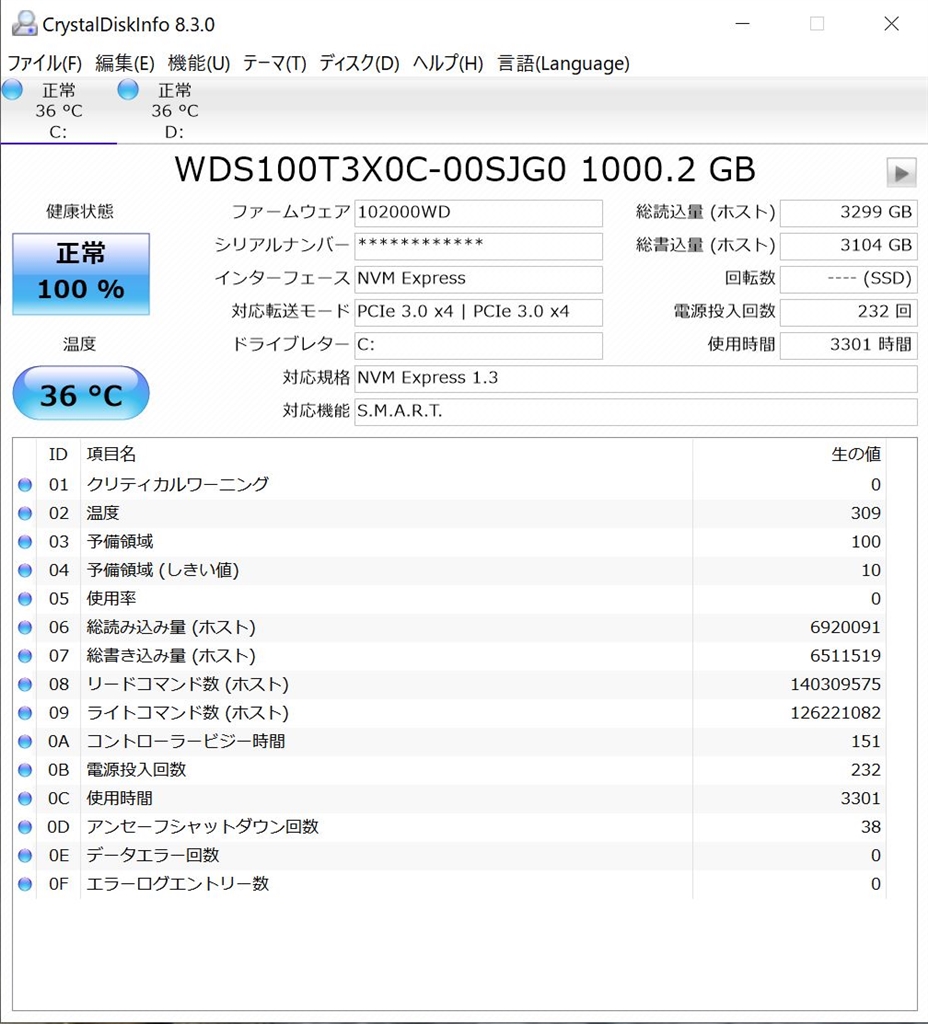Click raw value 309 in 温度 row

(x=865, y=513)
